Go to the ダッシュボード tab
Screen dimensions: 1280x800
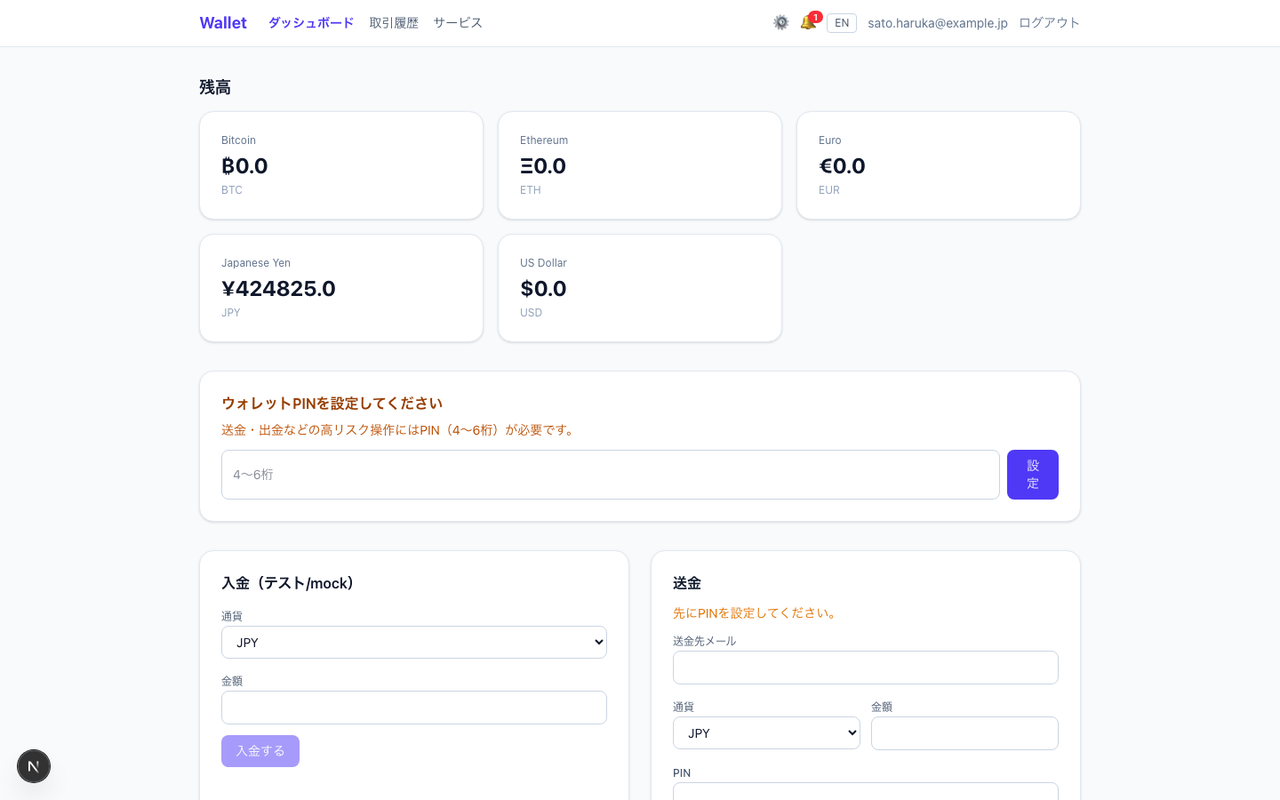tap(311, 22)
